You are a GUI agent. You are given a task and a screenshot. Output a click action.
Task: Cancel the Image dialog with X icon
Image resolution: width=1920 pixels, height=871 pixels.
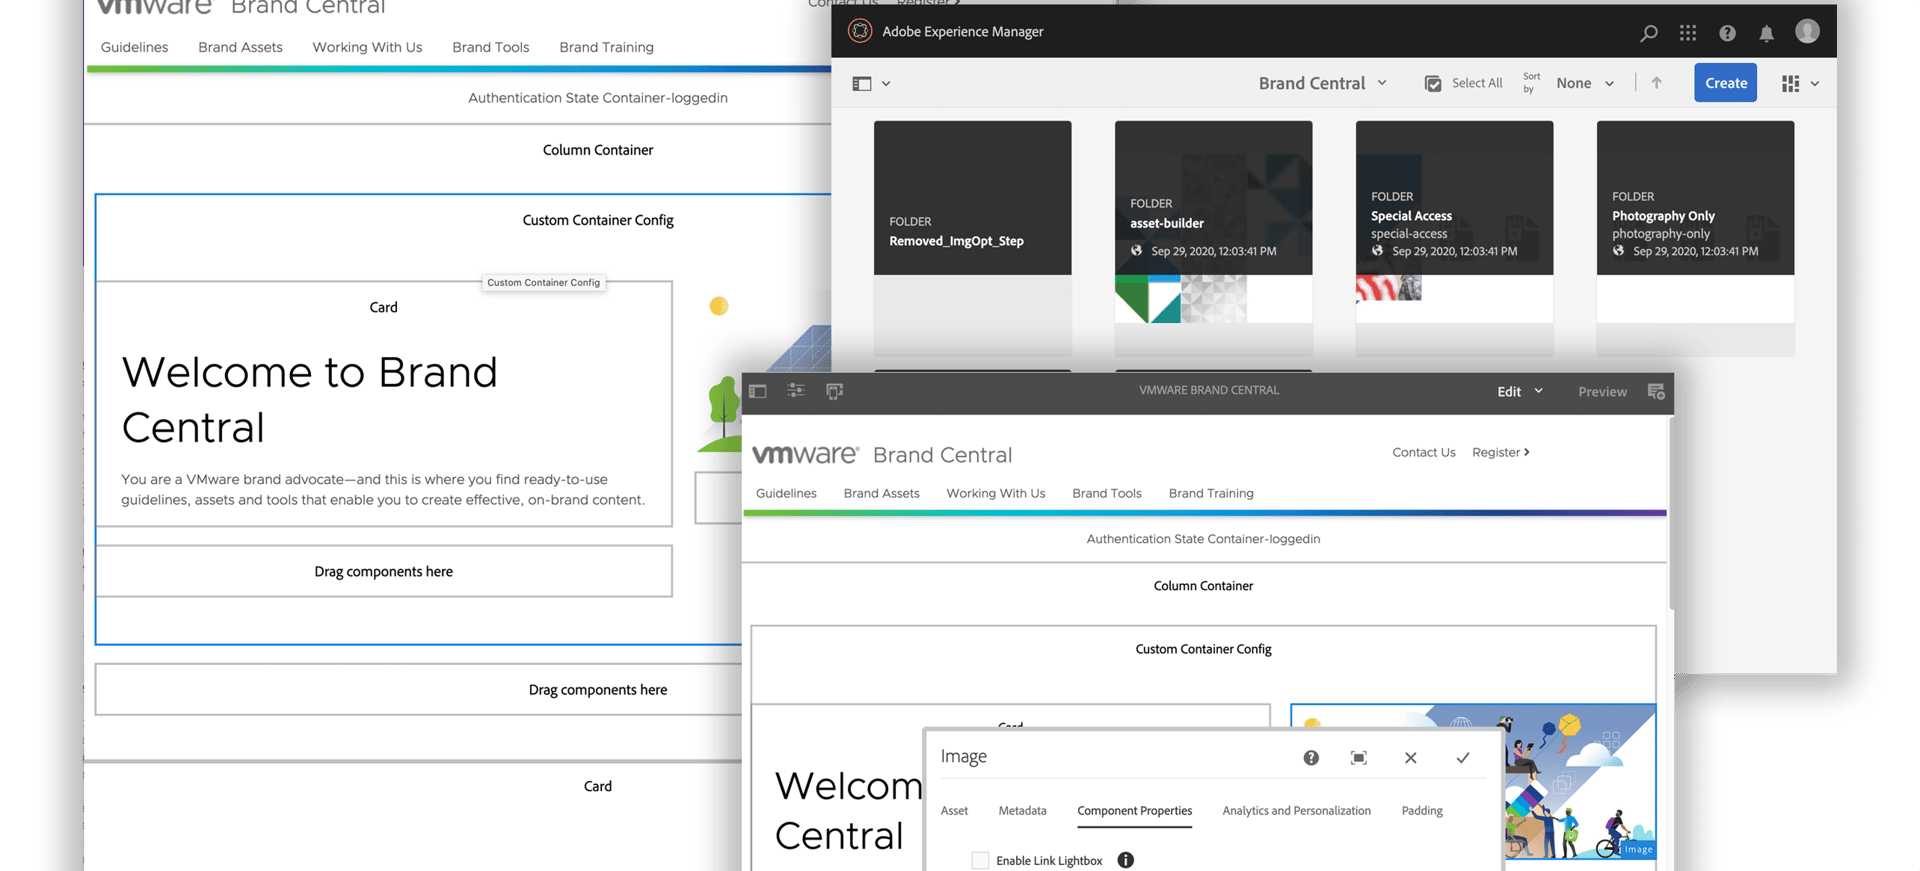(1410, 758)
